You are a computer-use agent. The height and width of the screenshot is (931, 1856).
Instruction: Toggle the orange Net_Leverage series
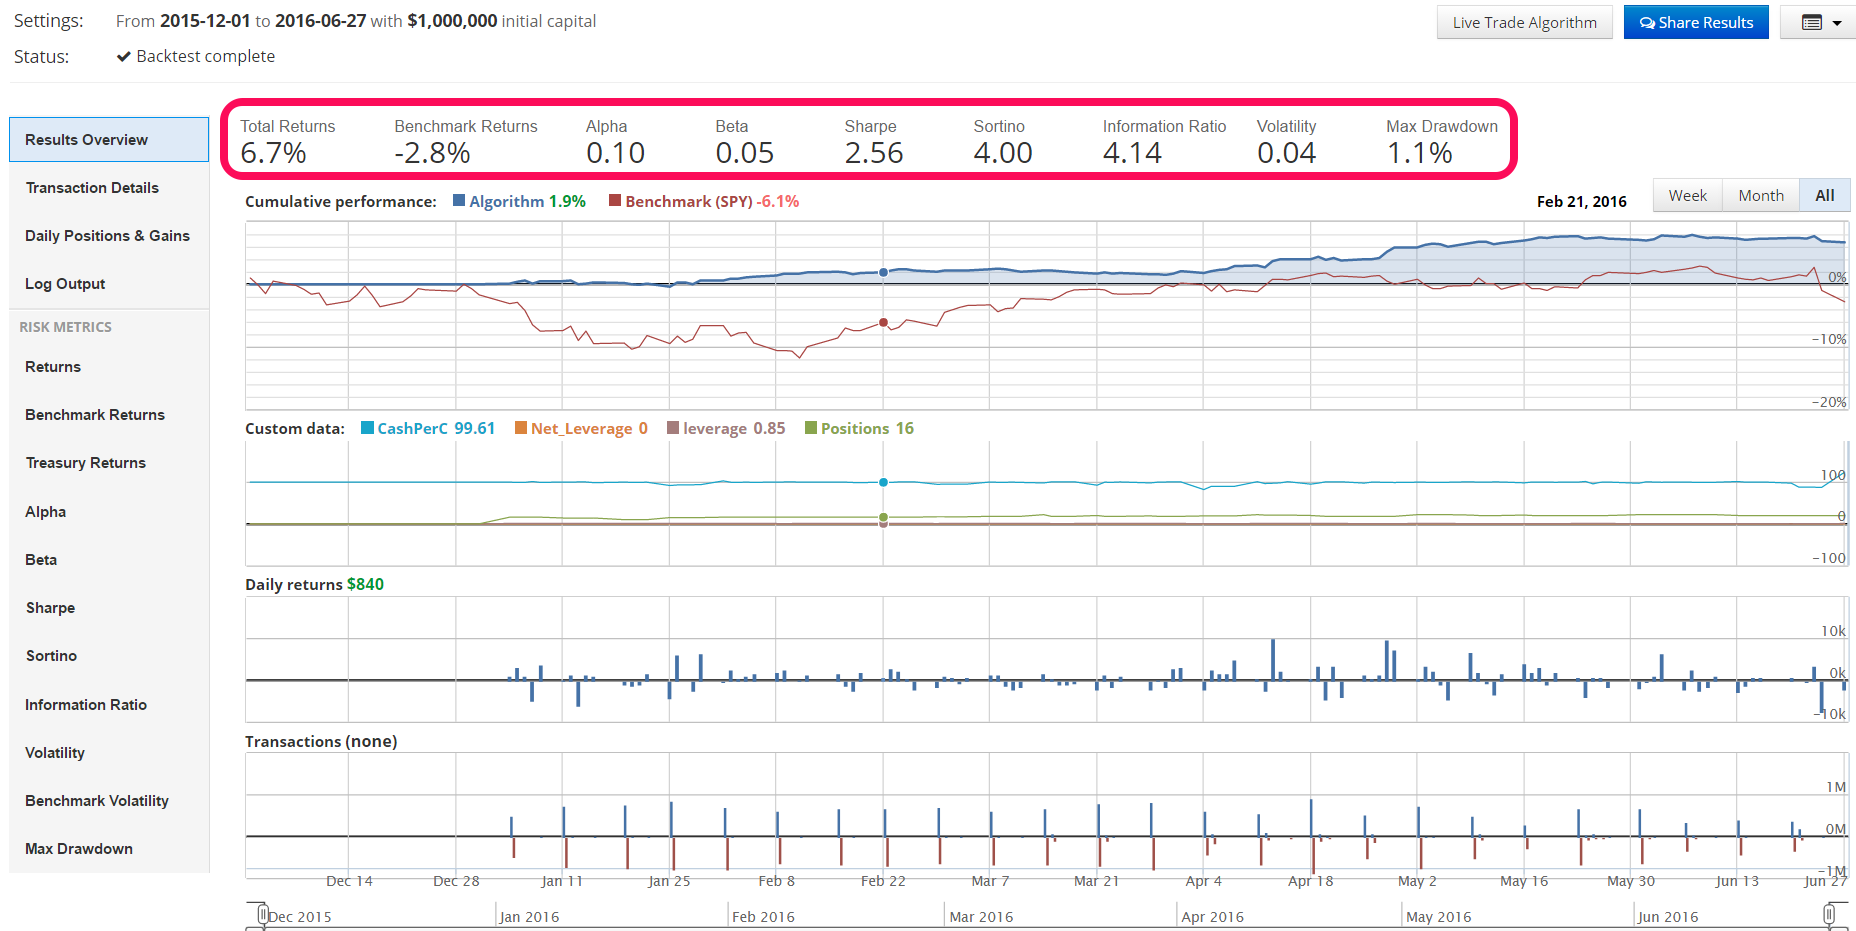click(x=520, y=428)
